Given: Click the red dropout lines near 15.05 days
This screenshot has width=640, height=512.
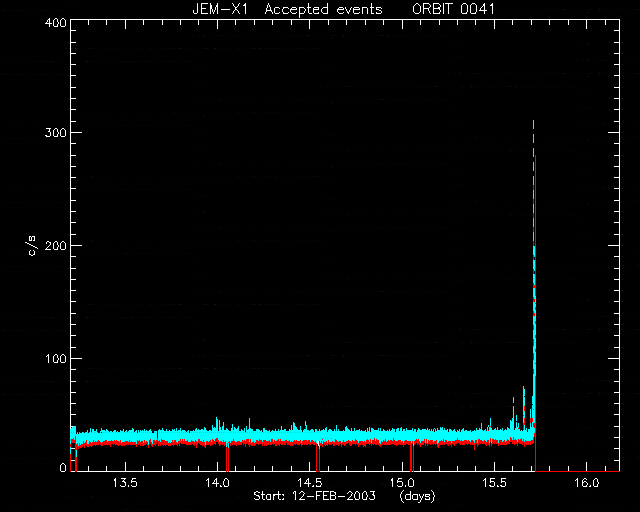Looking at the screenshot, I should point(412,458).
